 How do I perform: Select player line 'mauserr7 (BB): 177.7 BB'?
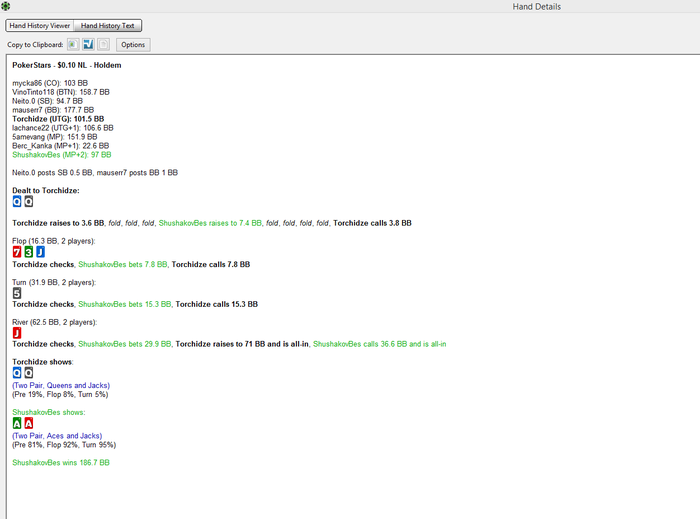coord(53,110)
